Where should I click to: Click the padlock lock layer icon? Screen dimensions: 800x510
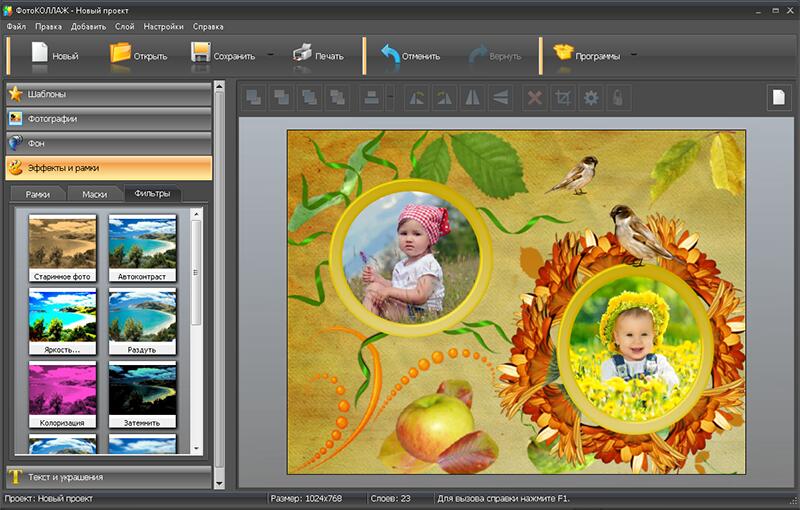pos(619,97)
